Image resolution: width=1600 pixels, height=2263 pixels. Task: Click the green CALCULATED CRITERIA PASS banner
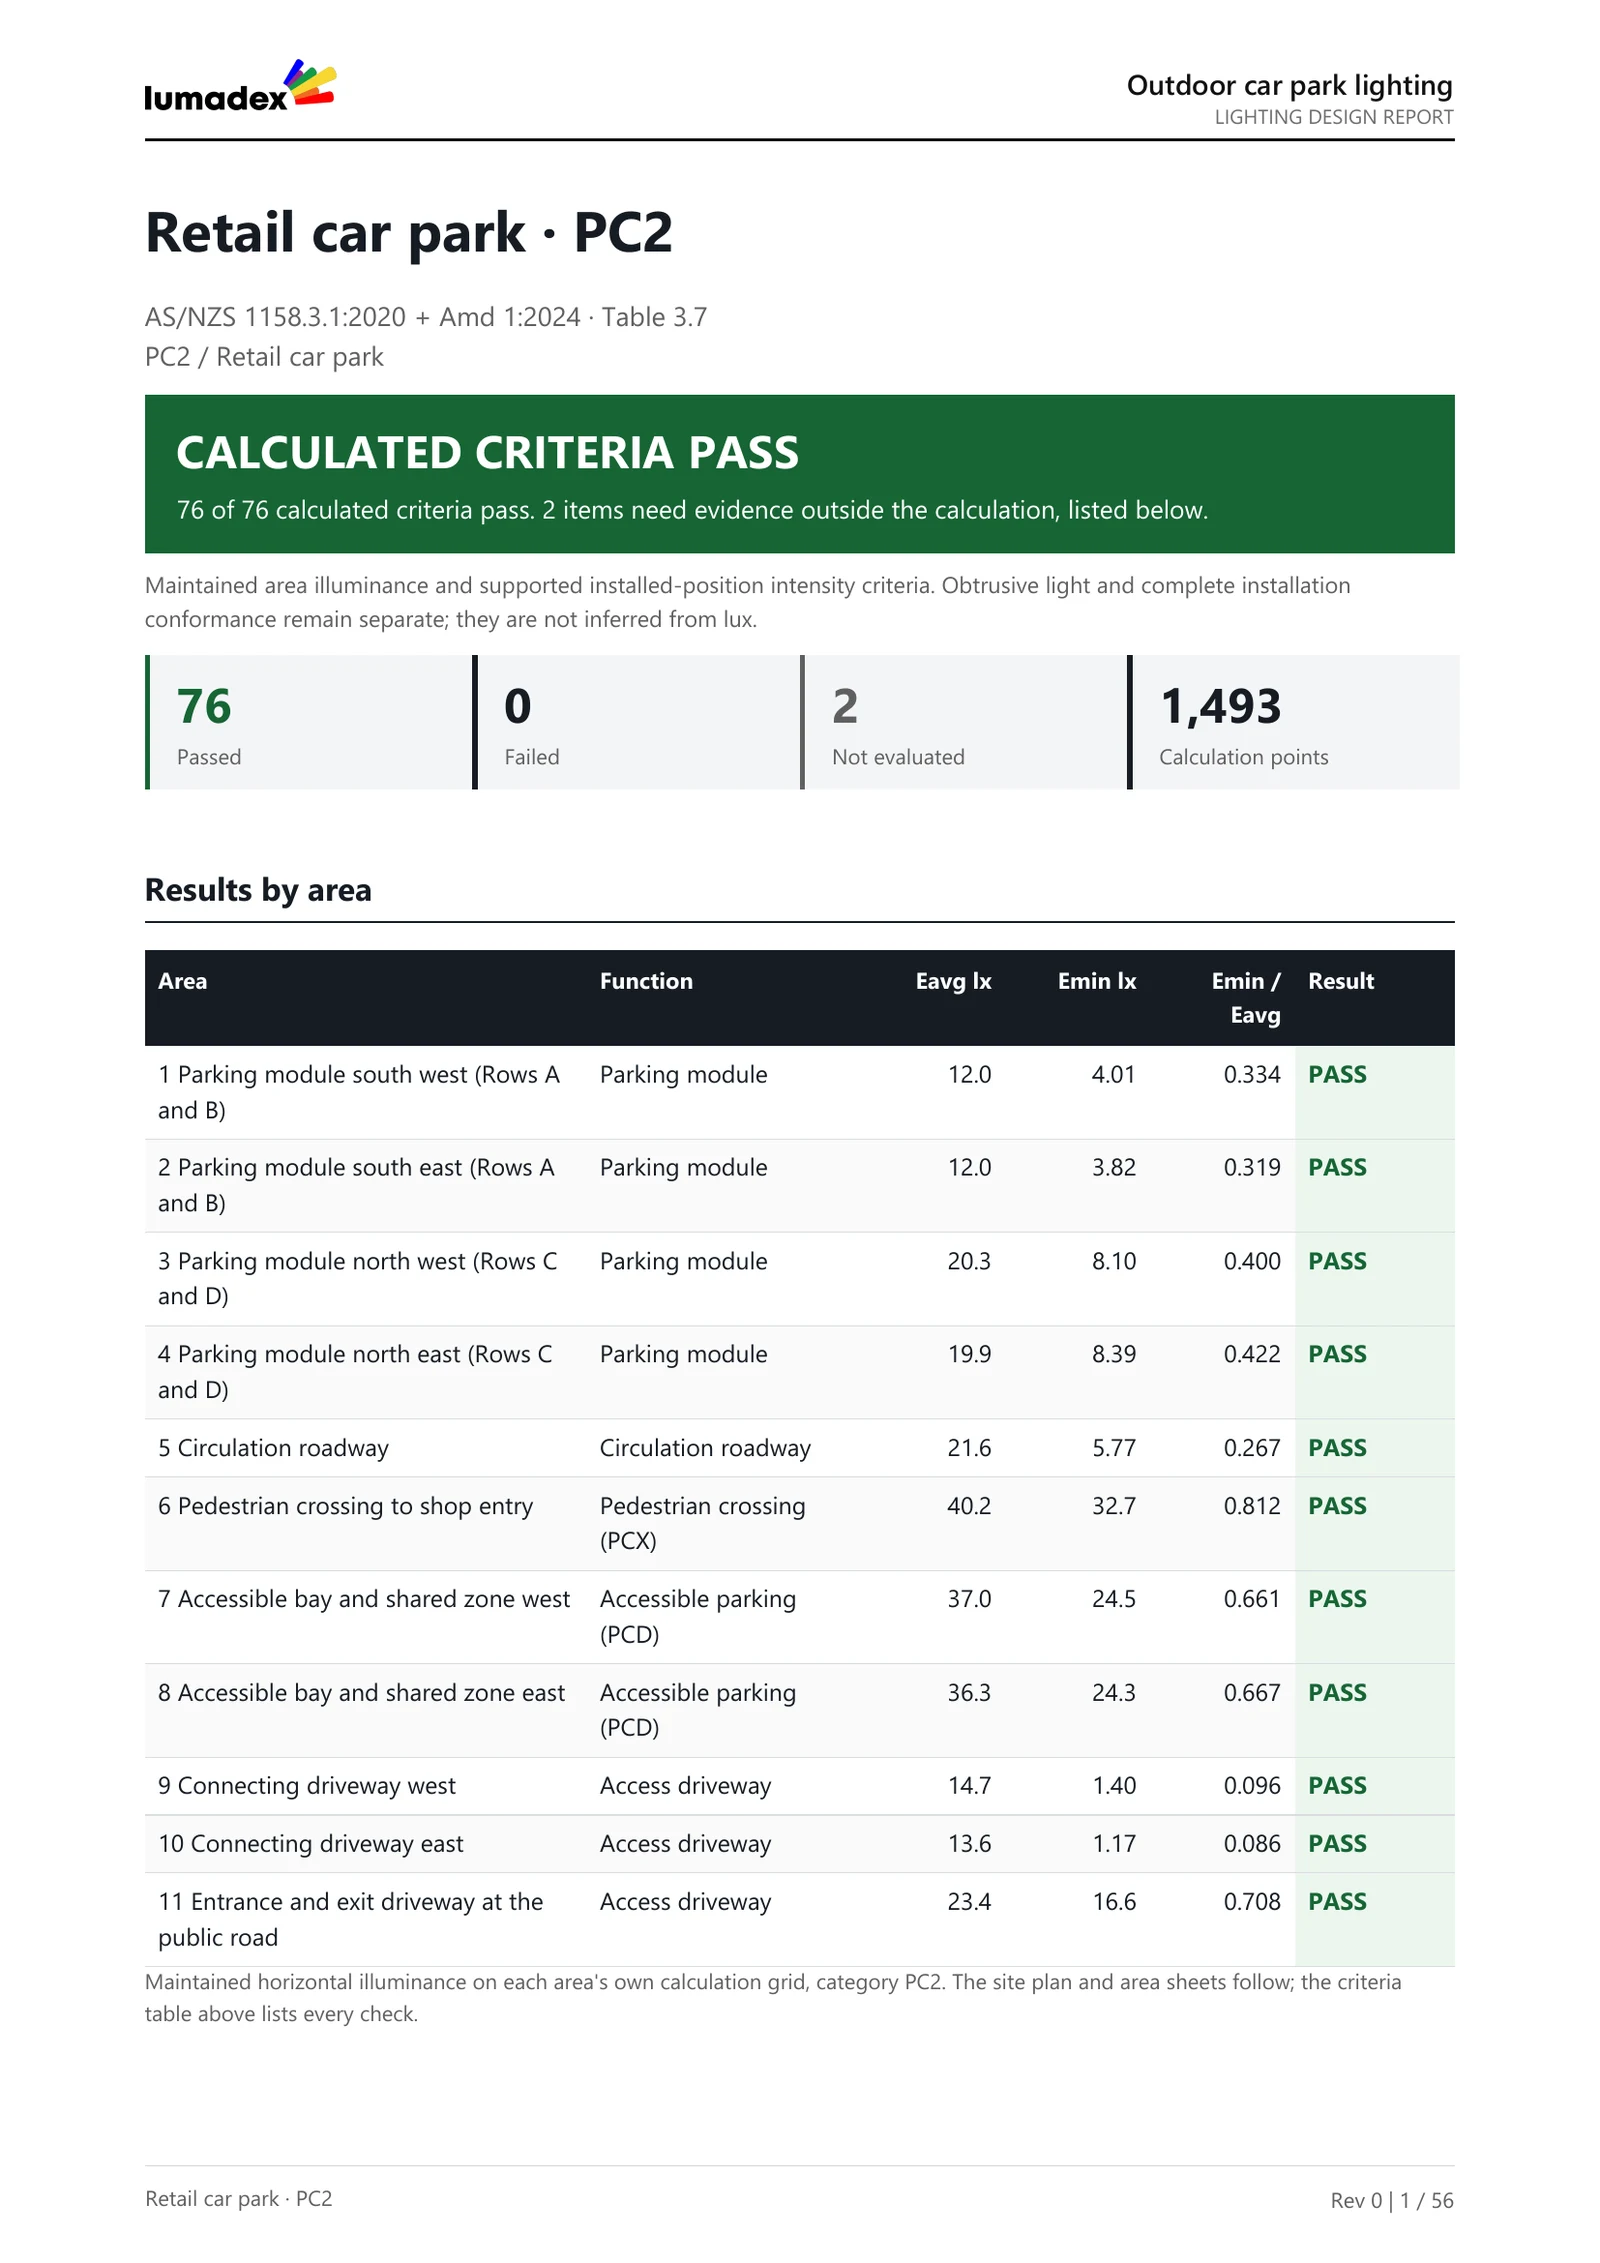799,474
